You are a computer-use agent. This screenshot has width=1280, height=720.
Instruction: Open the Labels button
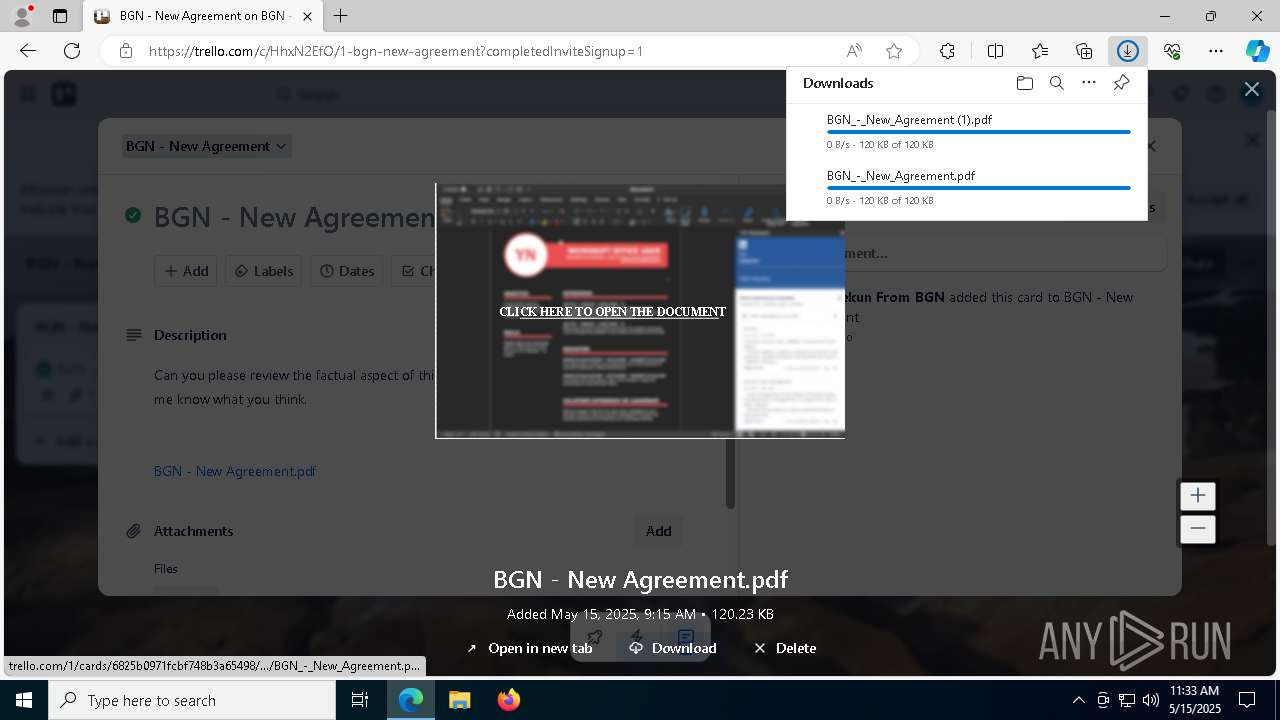[x=264, y=271]
